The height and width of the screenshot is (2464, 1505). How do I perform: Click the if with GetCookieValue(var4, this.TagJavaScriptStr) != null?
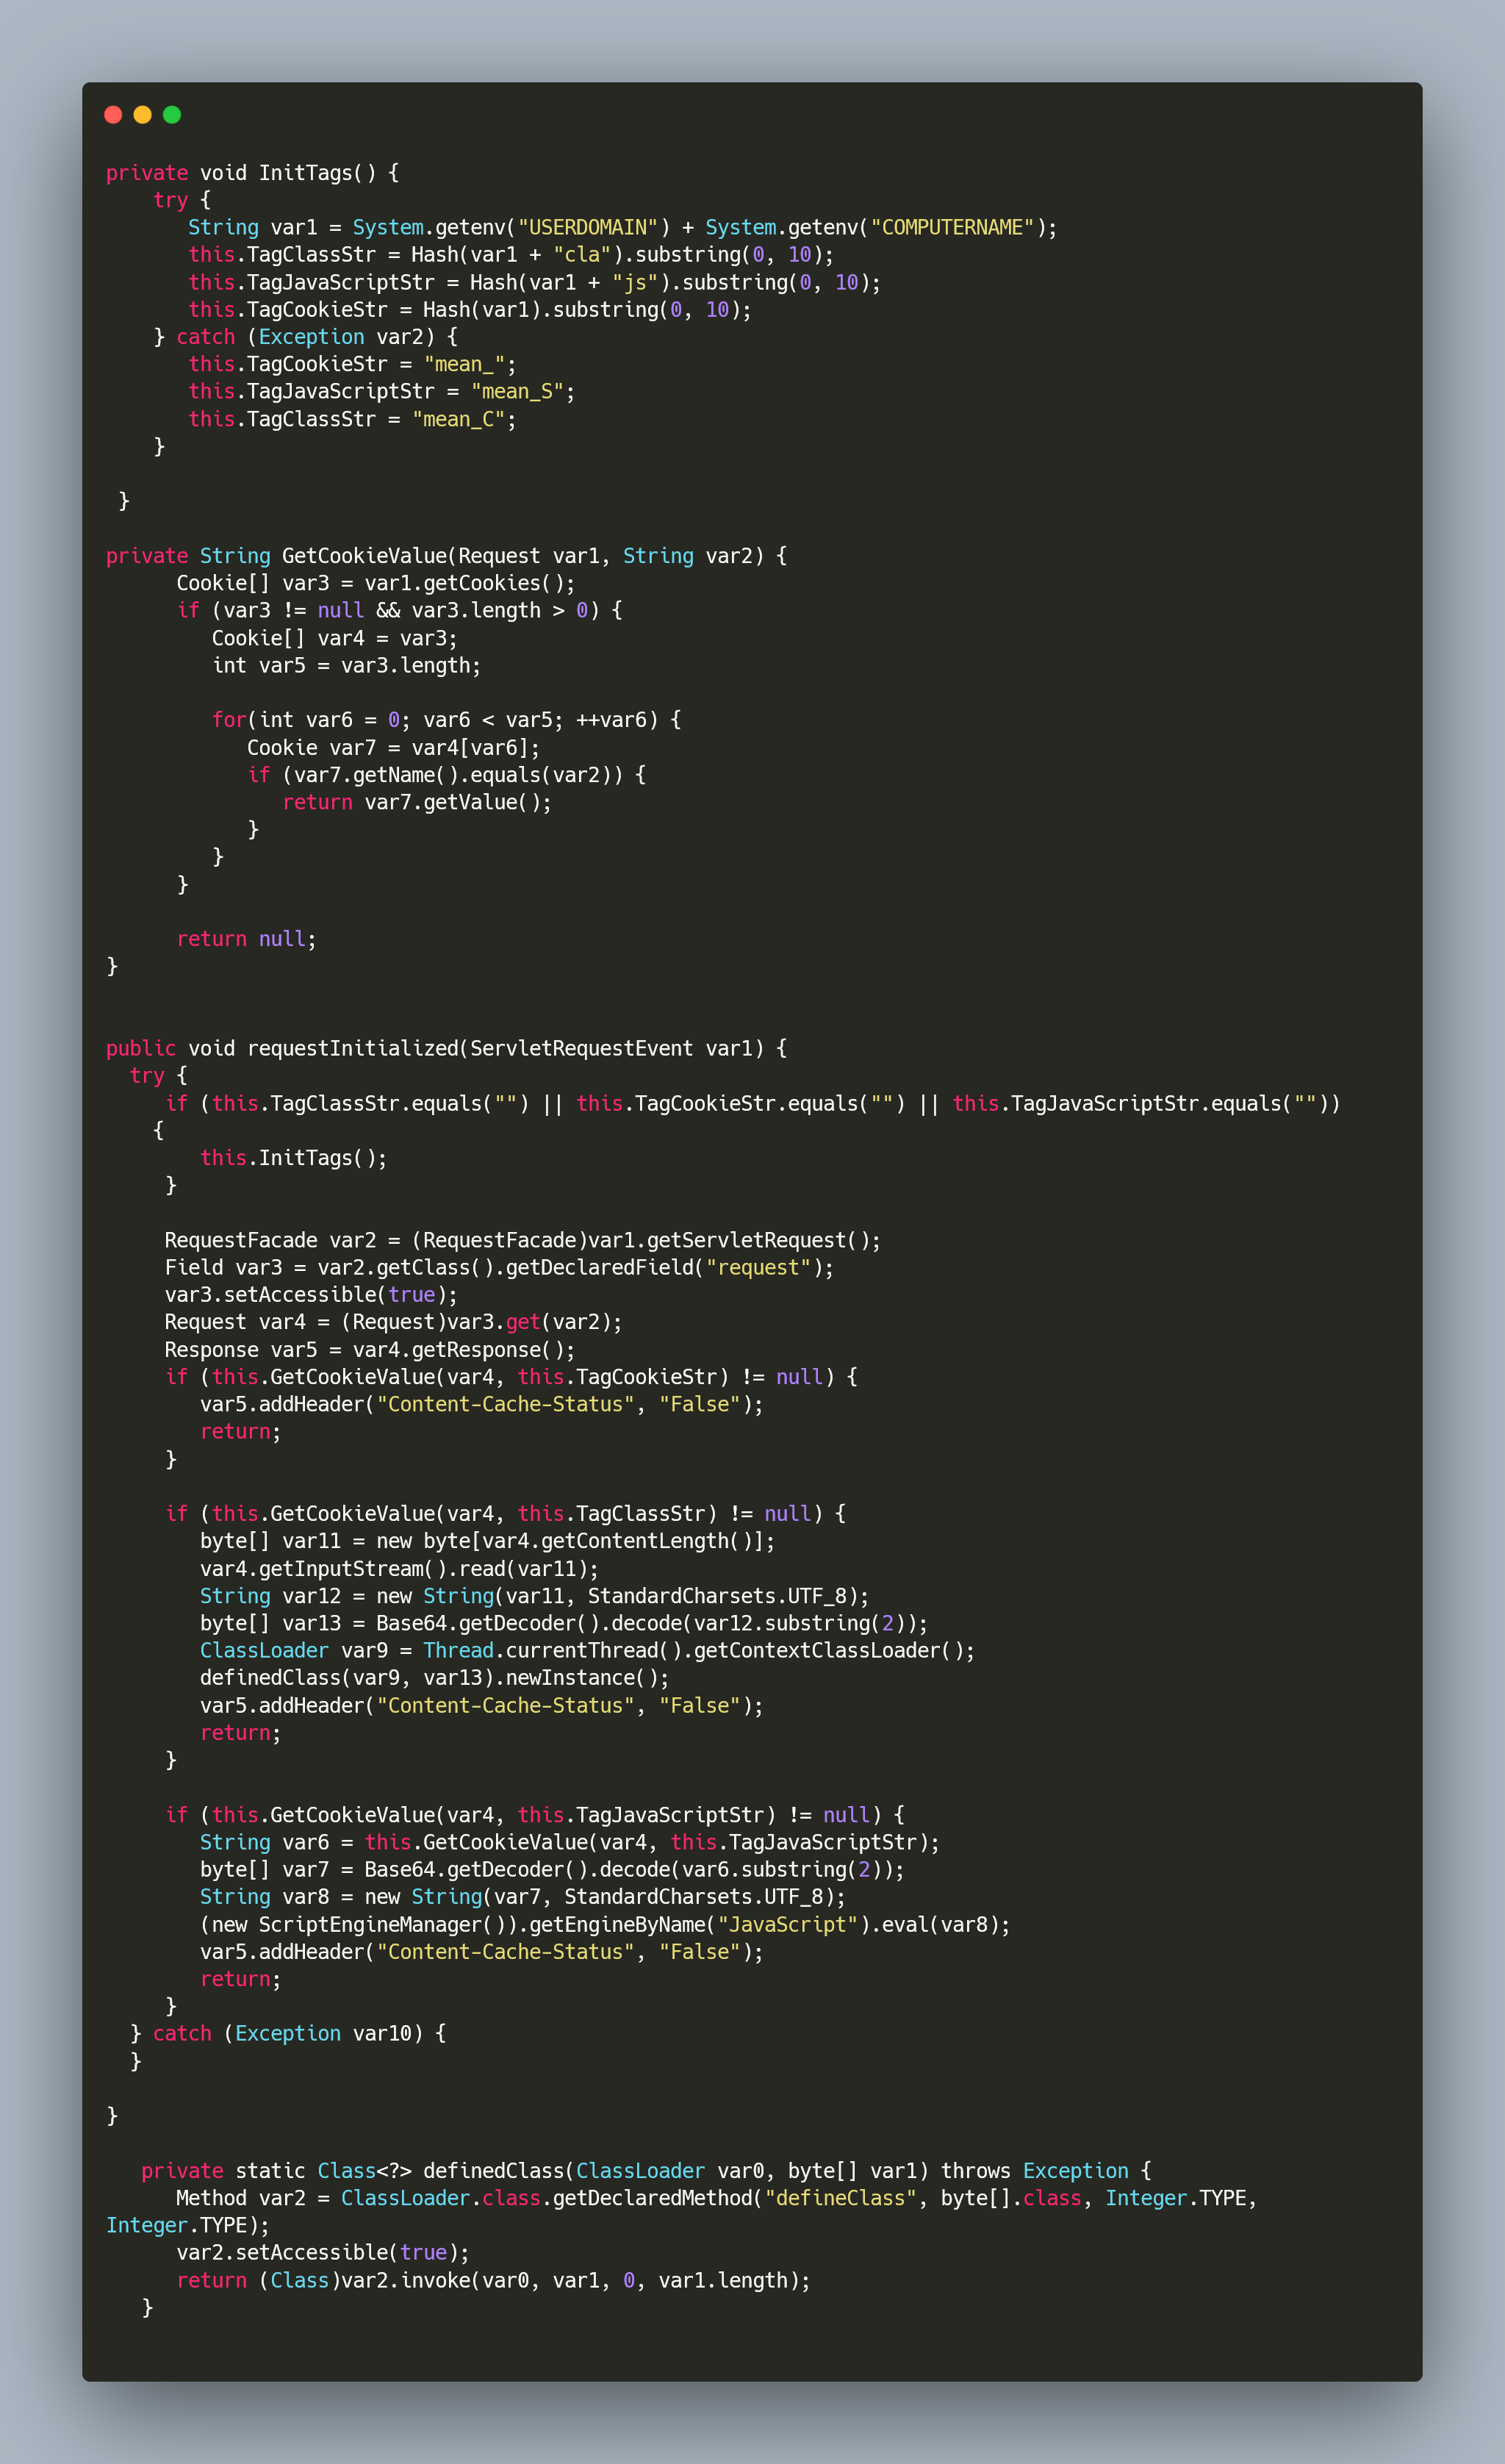point(535,1815)
